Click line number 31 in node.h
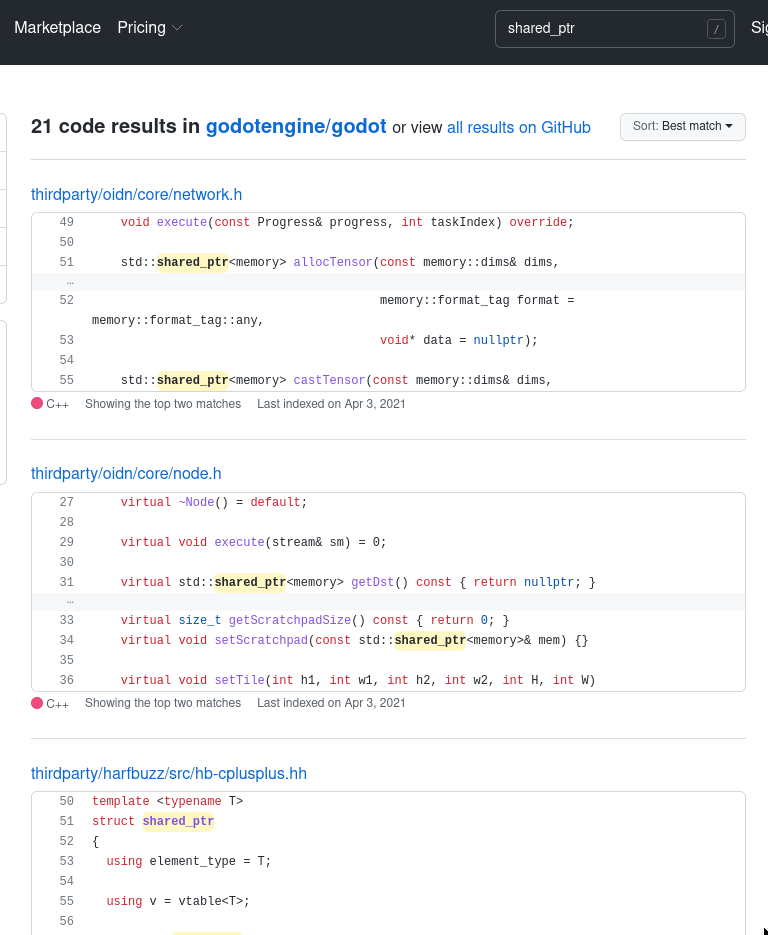Screen dimensions: 768x935 coord(67,582)
